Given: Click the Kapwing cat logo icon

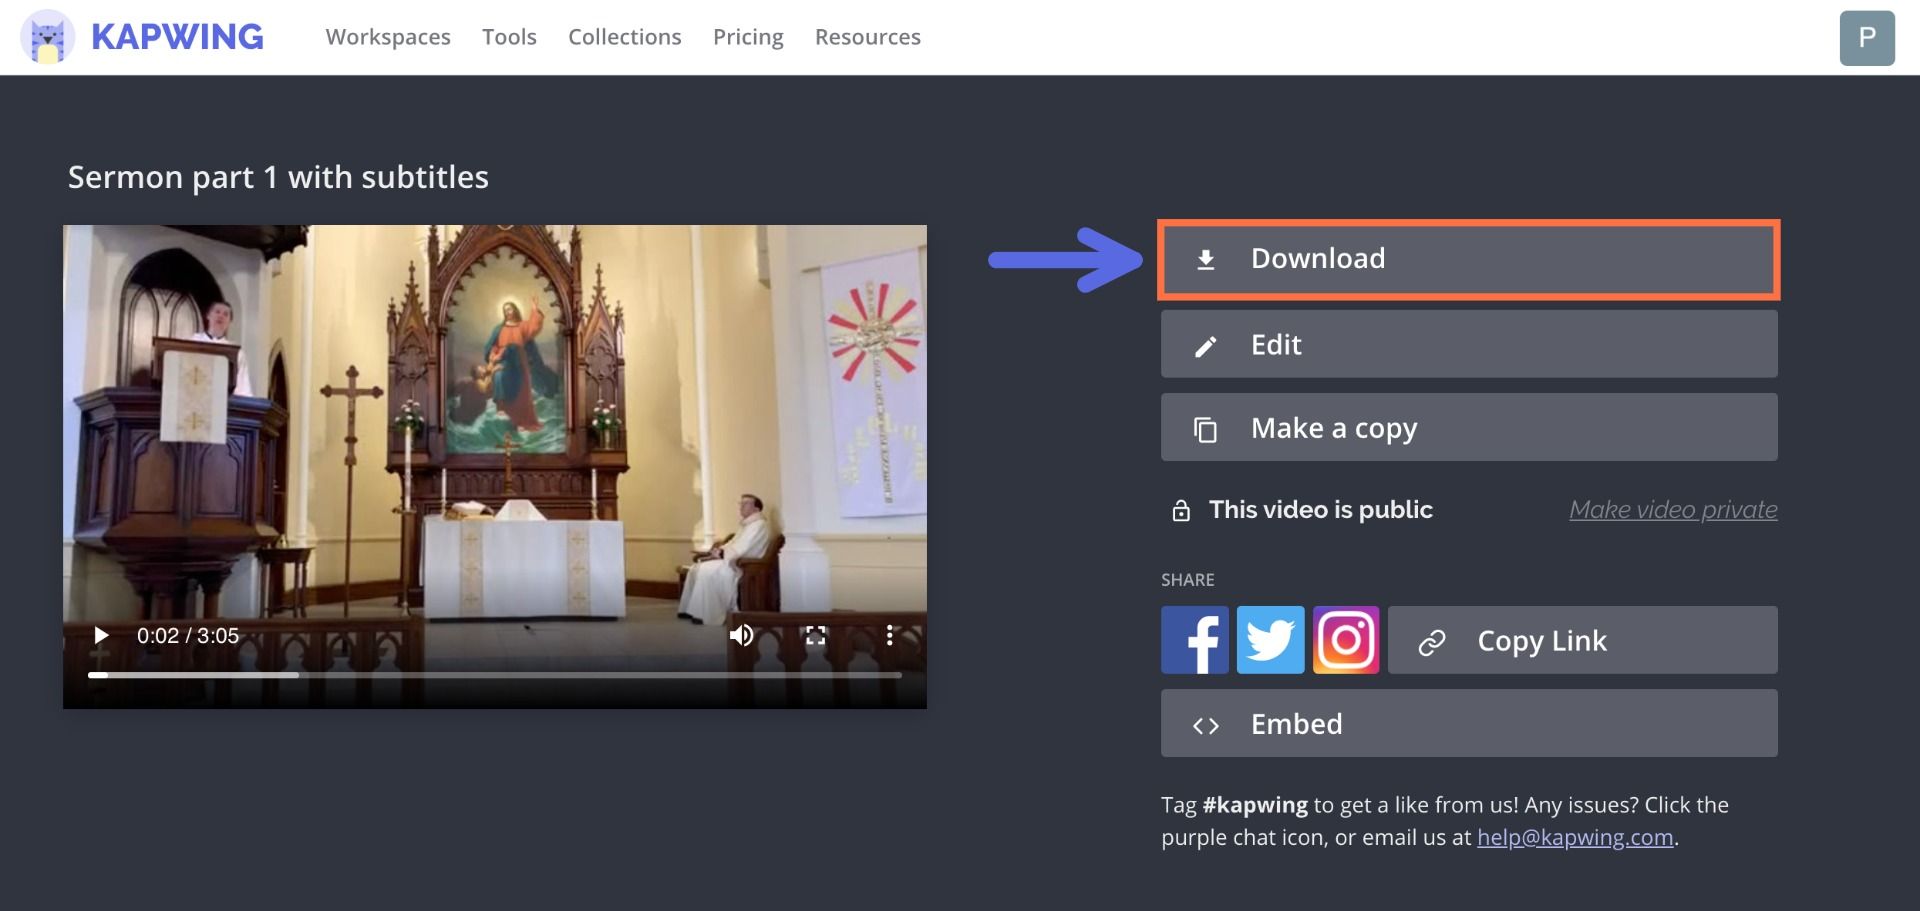Looking at the screenshot, I should [x=47, y=38].
